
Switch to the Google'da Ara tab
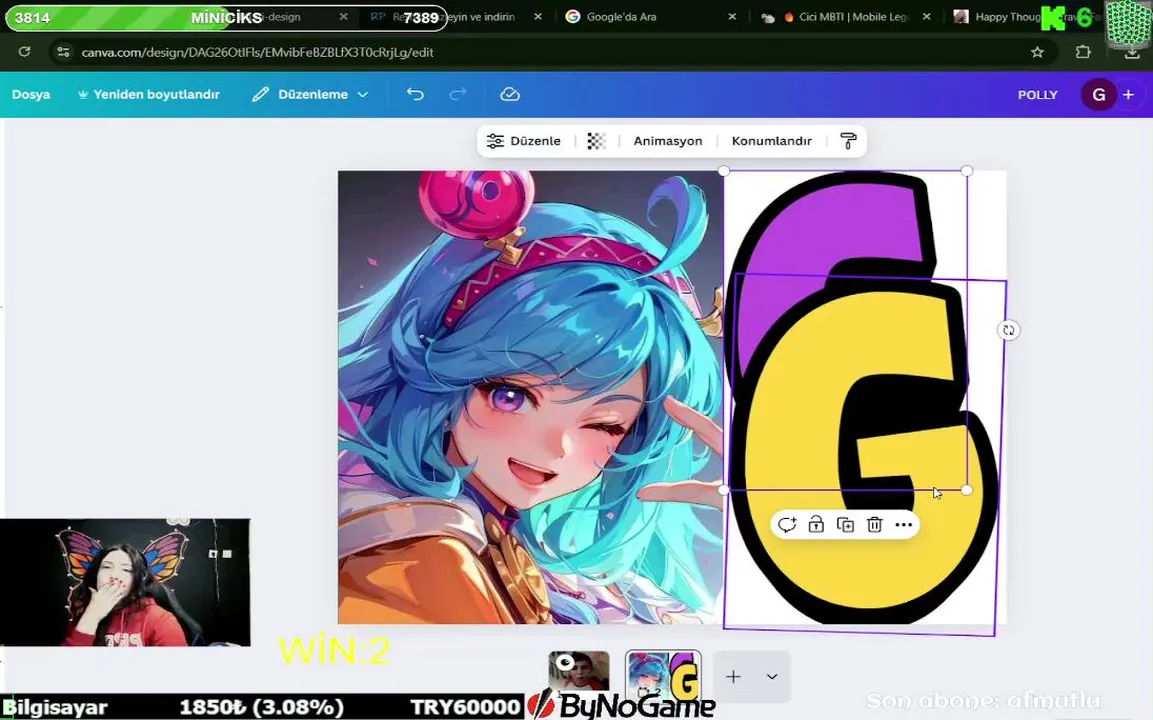pos(621,16)
